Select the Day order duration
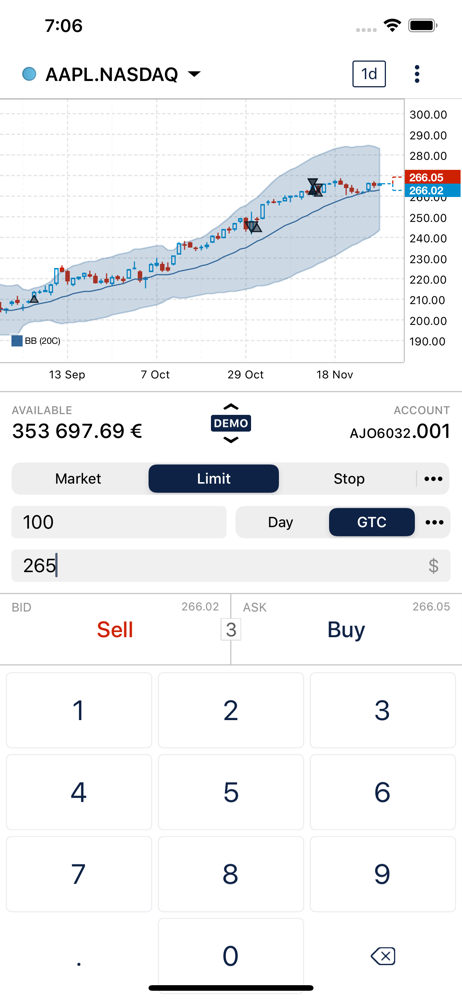This screenshot has height=1000, width=462. 280,522
